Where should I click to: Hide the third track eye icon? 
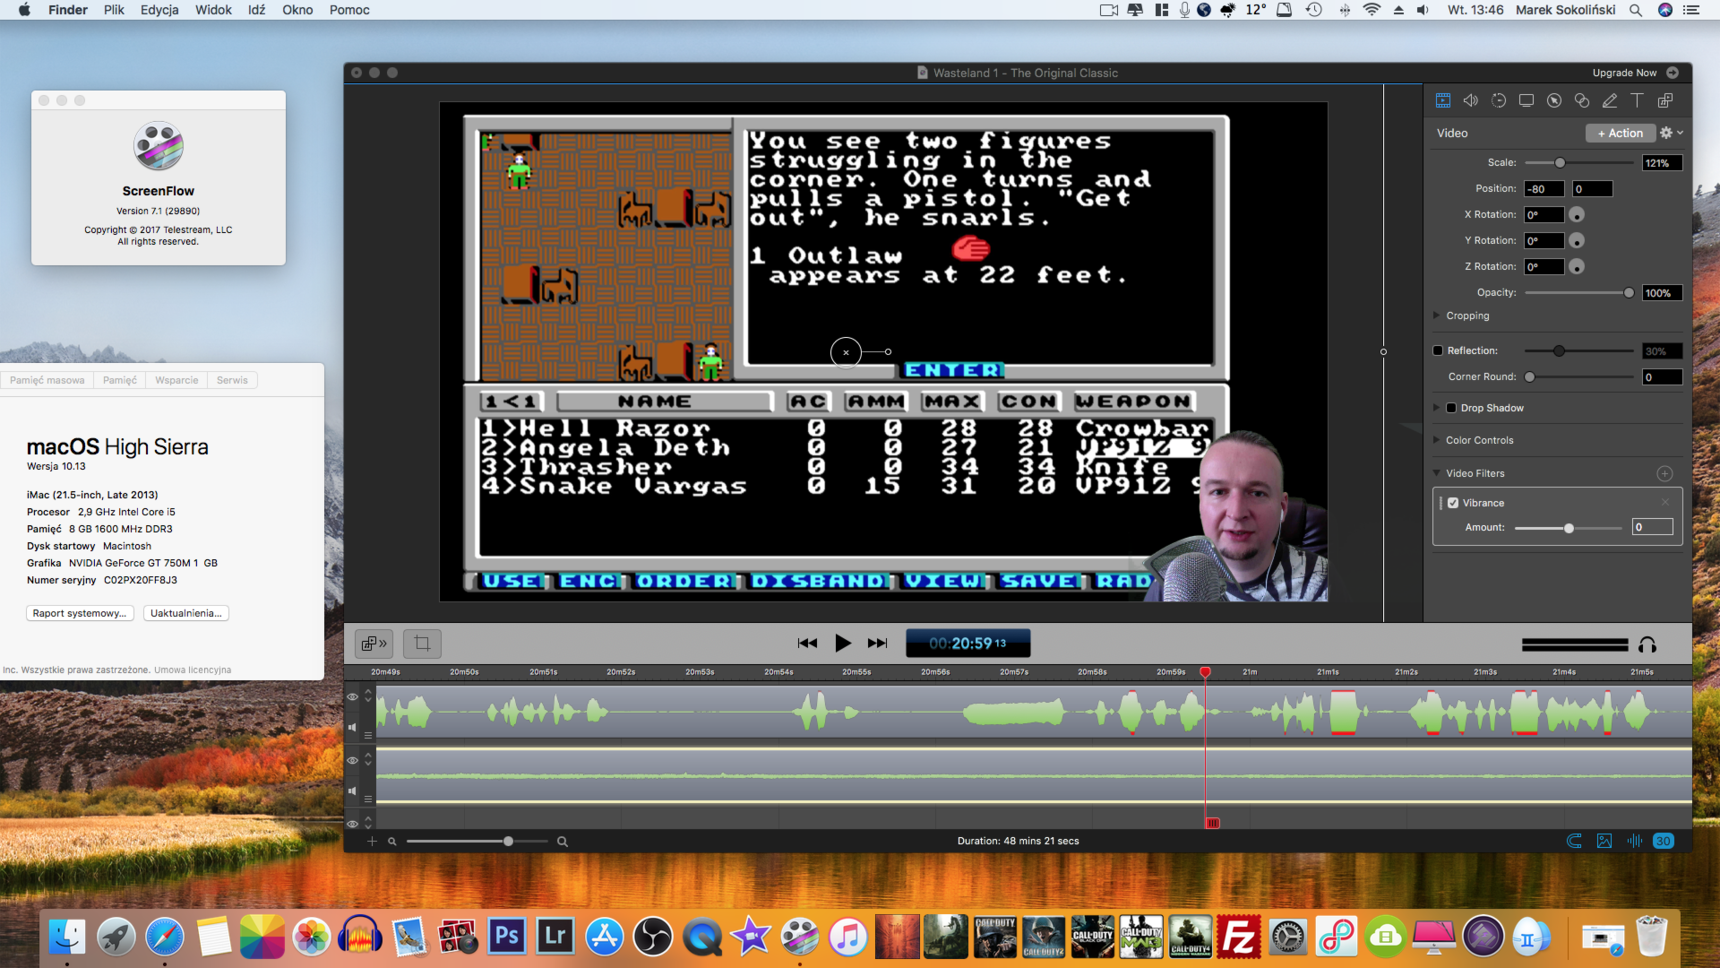tap(352, 824)
